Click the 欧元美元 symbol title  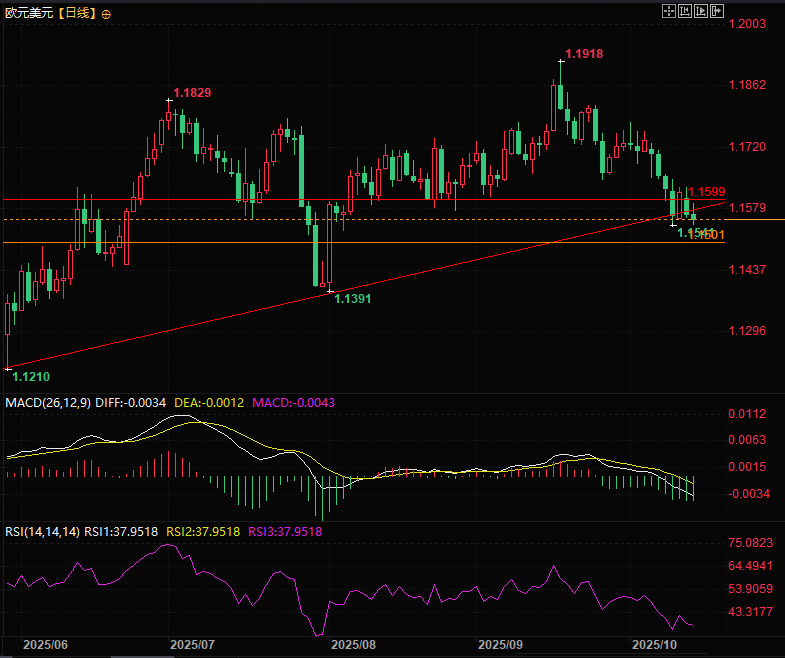click(x=28, y=14)
